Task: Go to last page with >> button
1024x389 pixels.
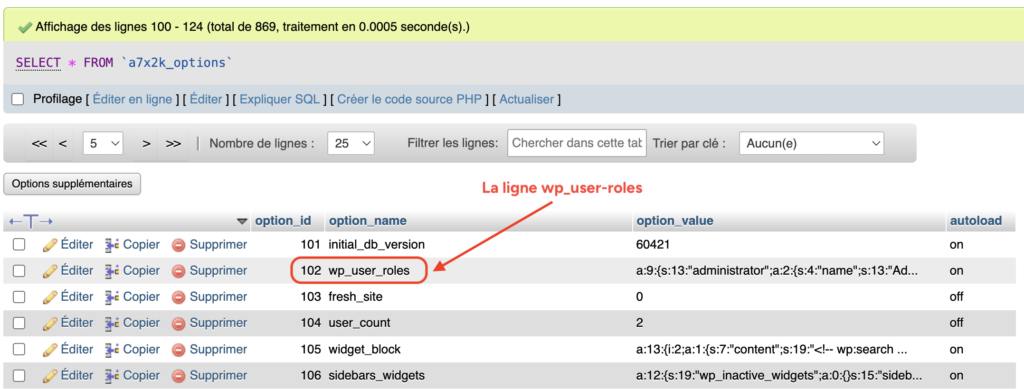Action: 173,144
